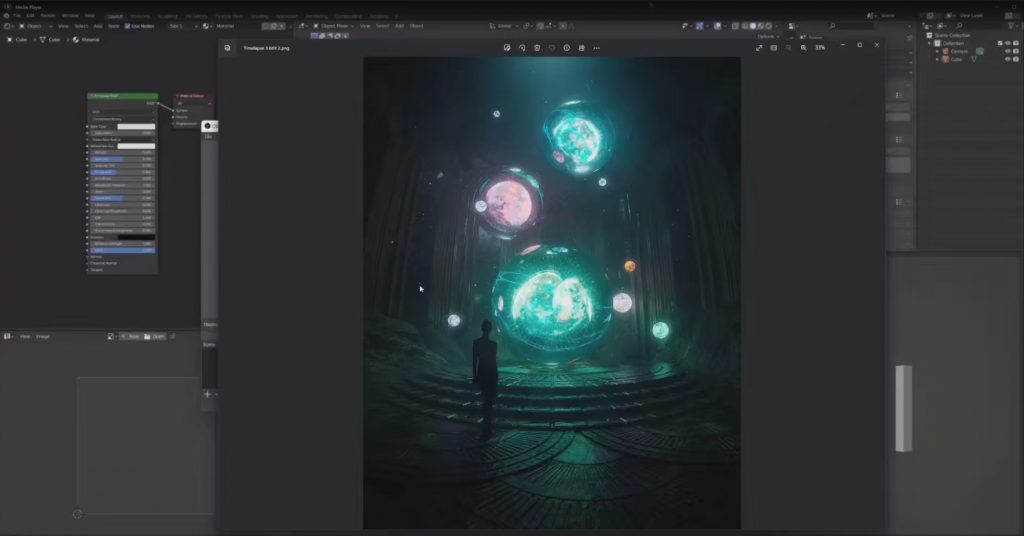Toggle viewport overlays button

[x=718, y=26]
